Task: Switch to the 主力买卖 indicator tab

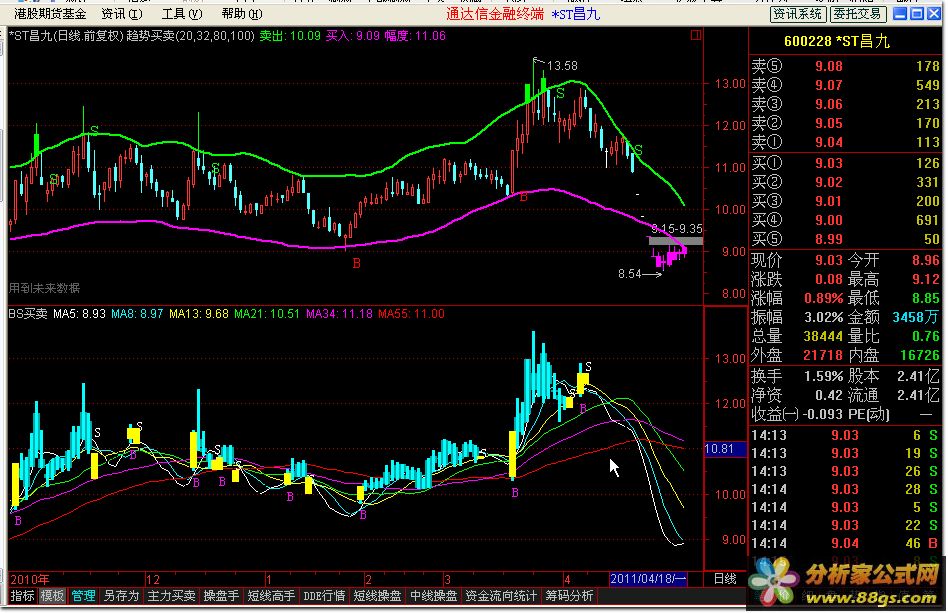Action: click(x=171, y=596)
